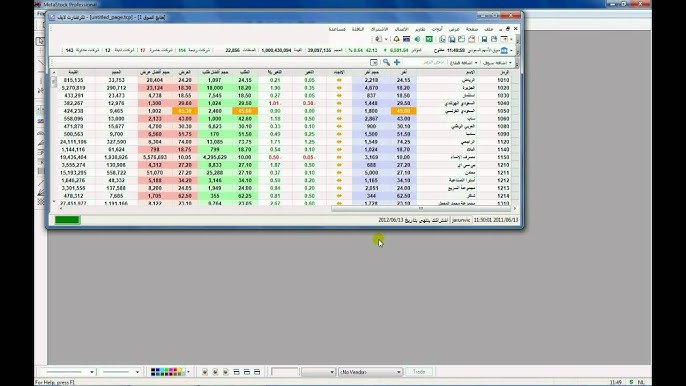Sort by the symbol number column header
This screenshot has height=386, width=686.
coord(504,72)
